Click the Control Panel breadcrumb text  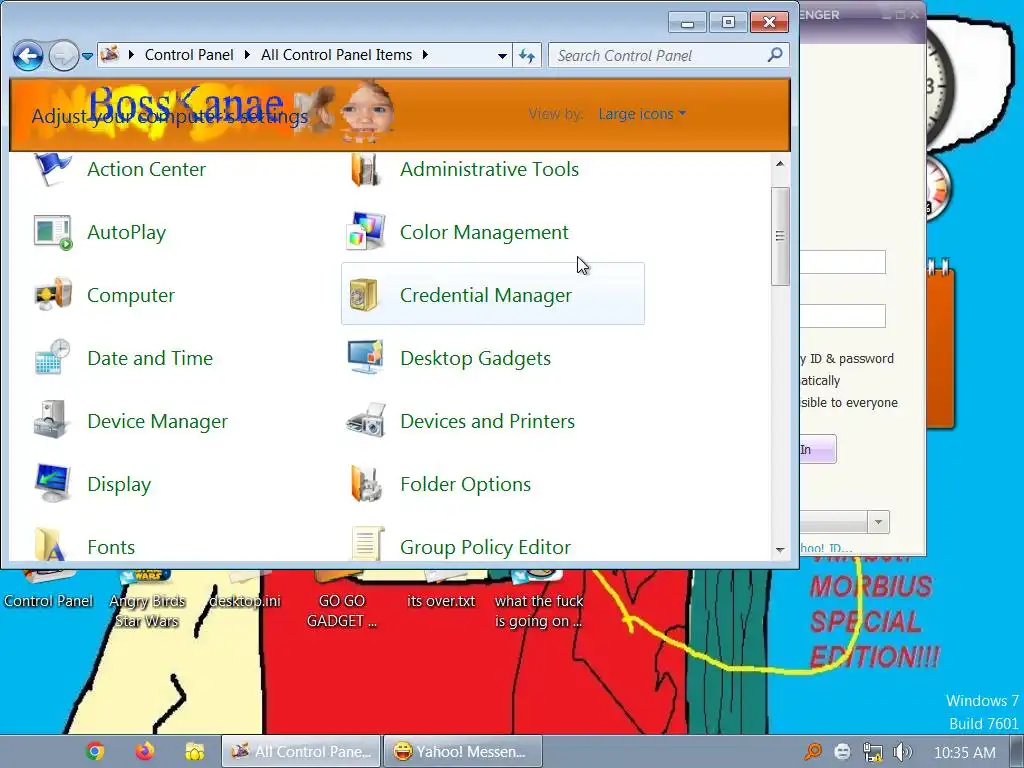click(x=189, y=55)
